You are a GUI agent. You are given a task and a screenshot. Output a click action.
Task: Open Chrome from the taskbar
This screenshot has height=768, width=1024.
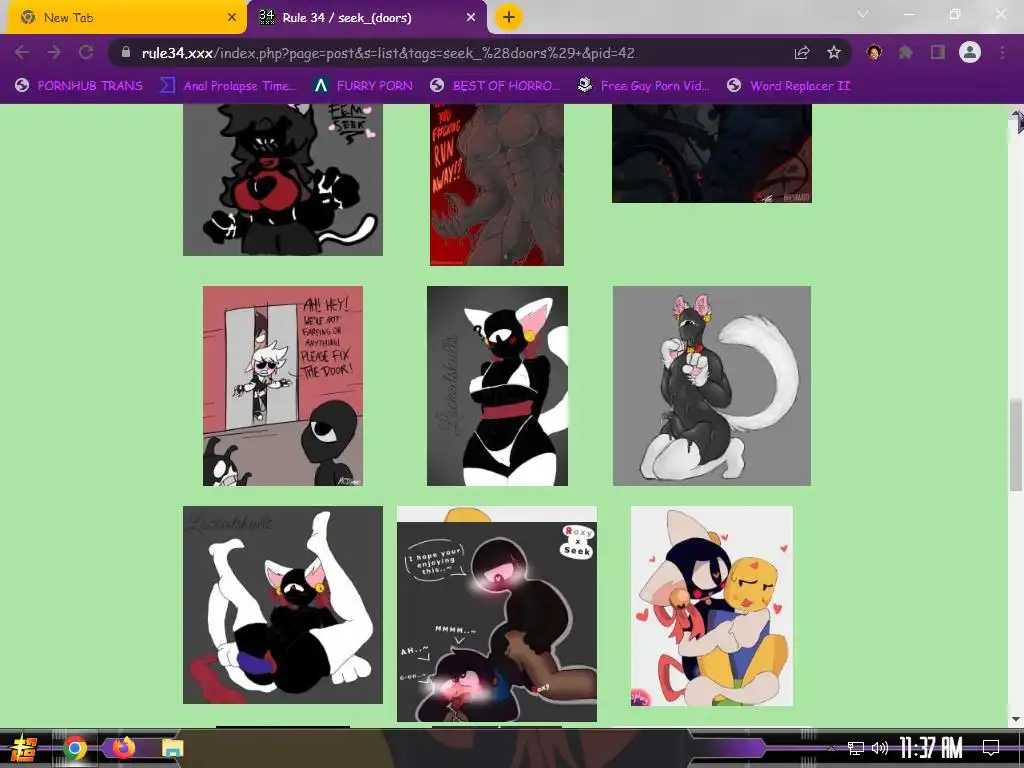click(x=75, y=748)
